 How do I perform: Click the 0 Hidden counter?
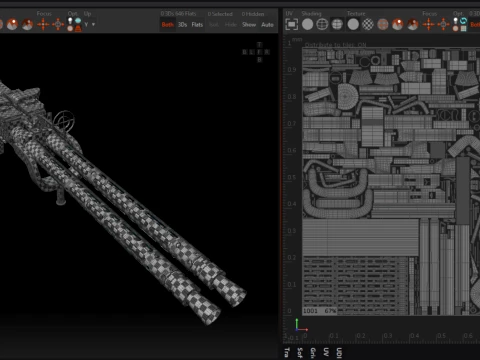pos(253,14)
